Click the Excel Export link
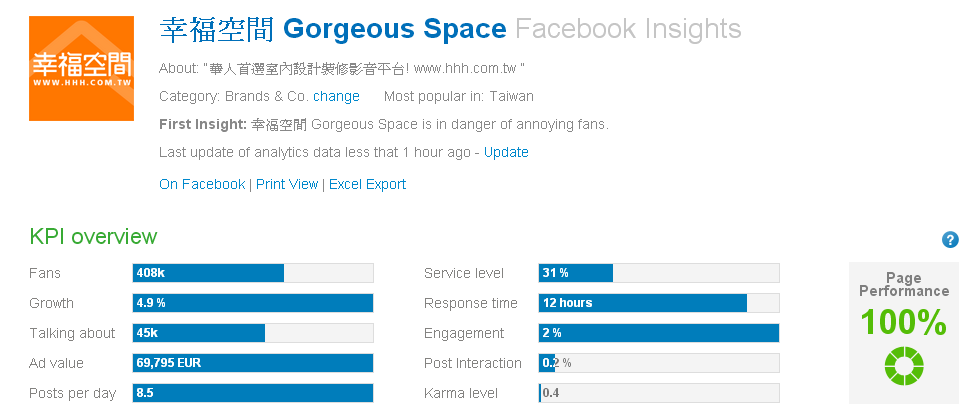The width and height of the screenshot is (975, 417). coord(367,184)
